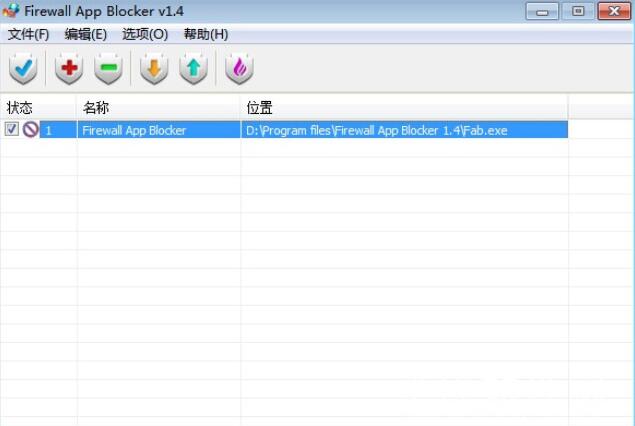Viewport: 635px width, 426px height.
Task: Click the green minus remove application icon
Action: coord(108,68)
